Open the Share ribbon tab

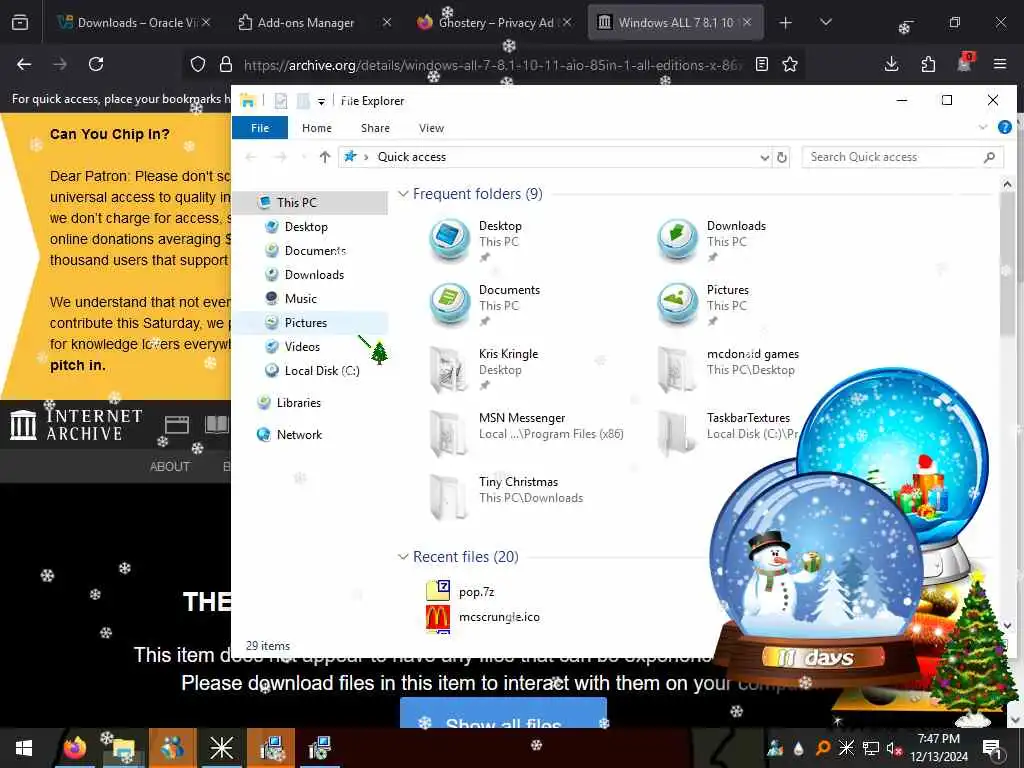(376, 128)
